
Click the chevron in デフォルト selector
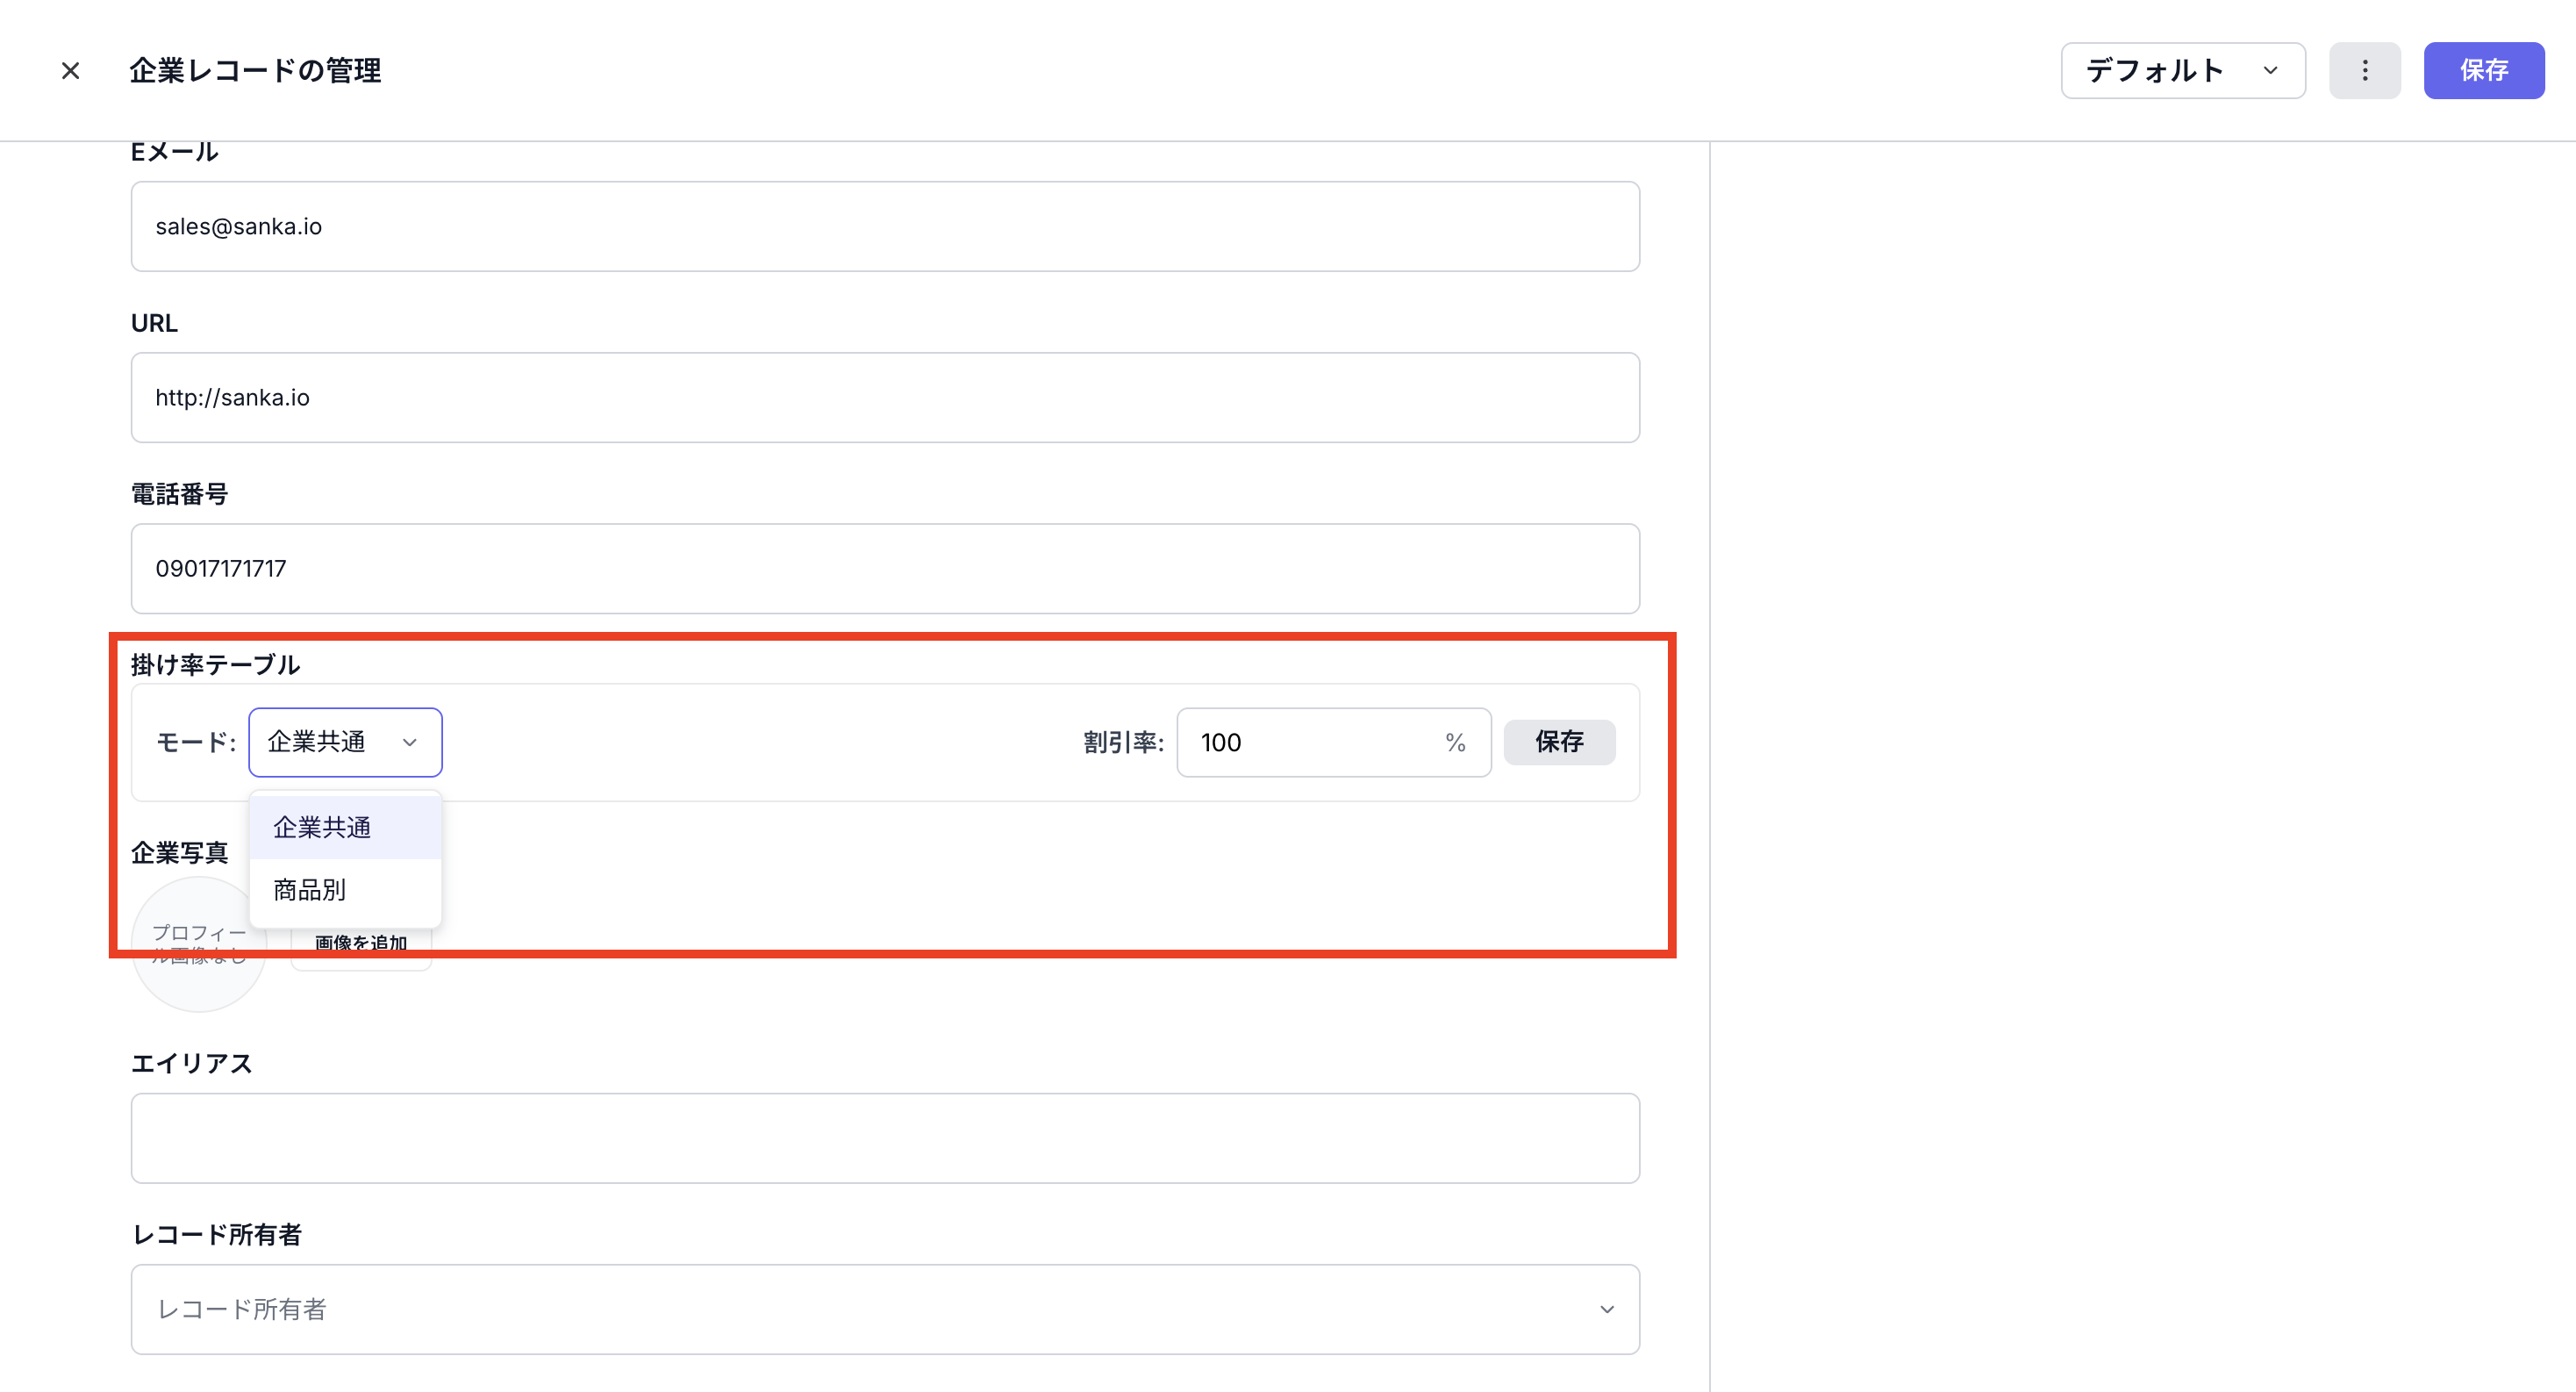[x=2271, y=71]
